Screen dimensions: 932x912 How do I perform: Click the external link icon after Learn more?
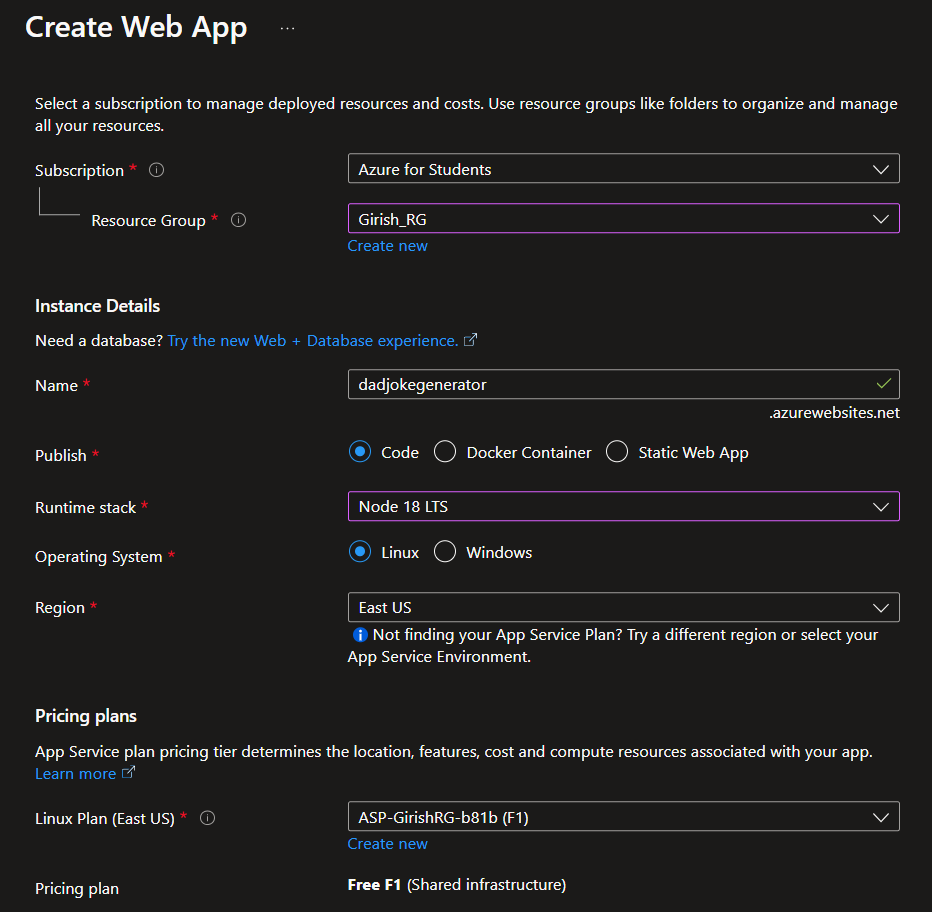coord(128,774)
